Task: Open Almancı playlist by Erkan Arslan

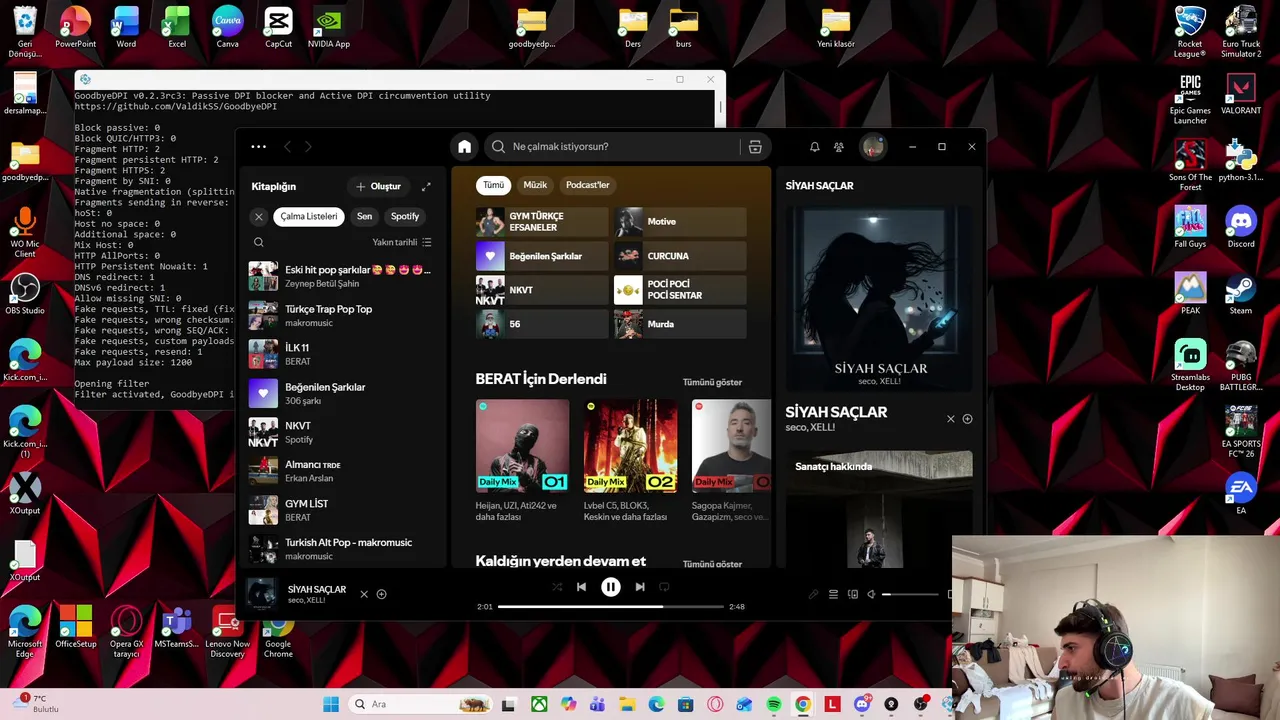Action: (341, 471)
